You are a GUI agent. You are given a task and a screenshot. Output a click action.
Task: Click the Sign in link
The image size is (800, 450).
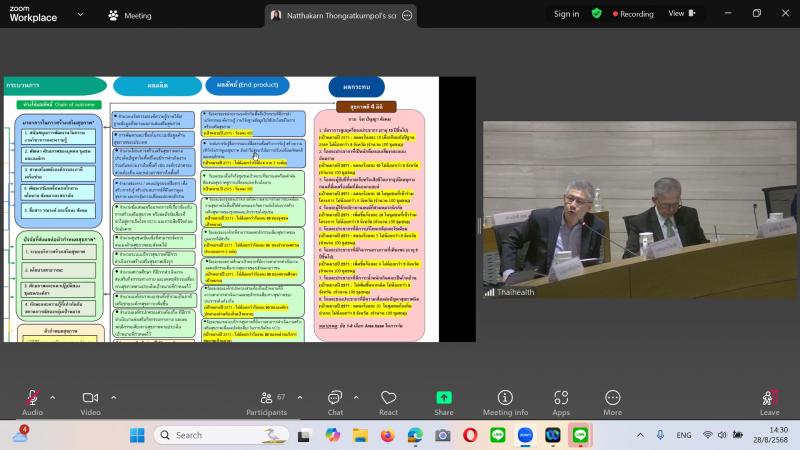[x=566, y=14]
